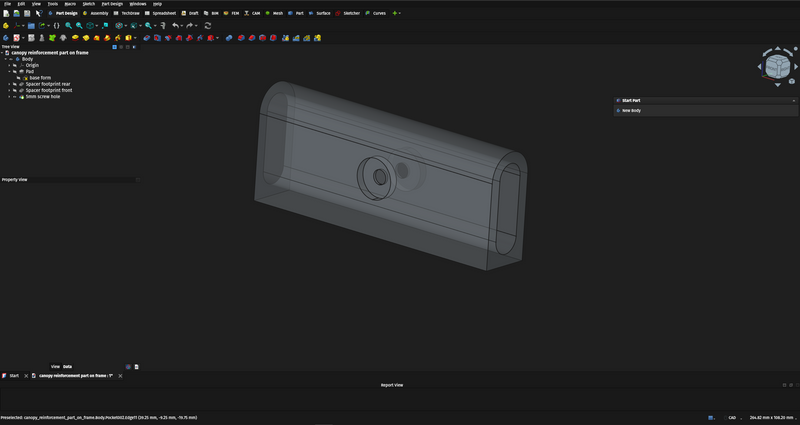Toggle visibility of Origin item

pos(15,65)
